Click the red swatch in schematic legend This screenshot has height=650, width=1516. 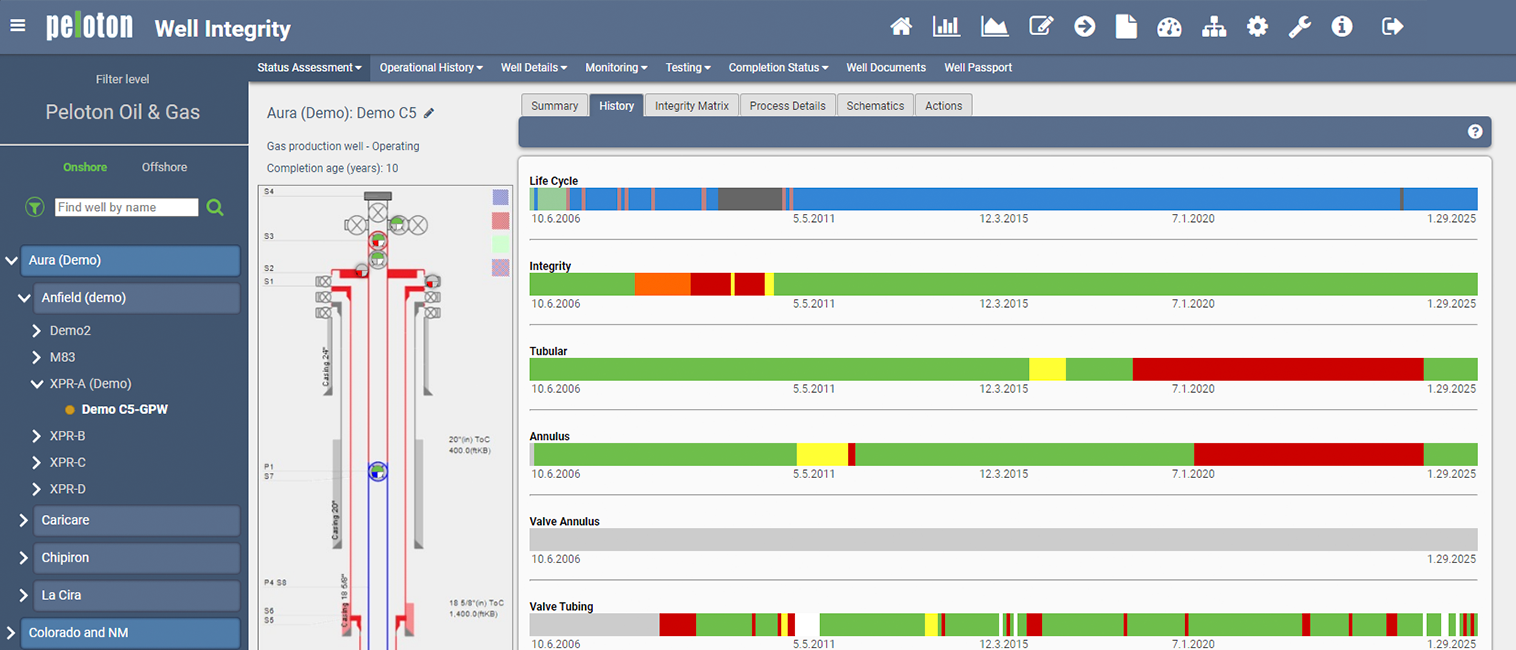pos(501,220)
